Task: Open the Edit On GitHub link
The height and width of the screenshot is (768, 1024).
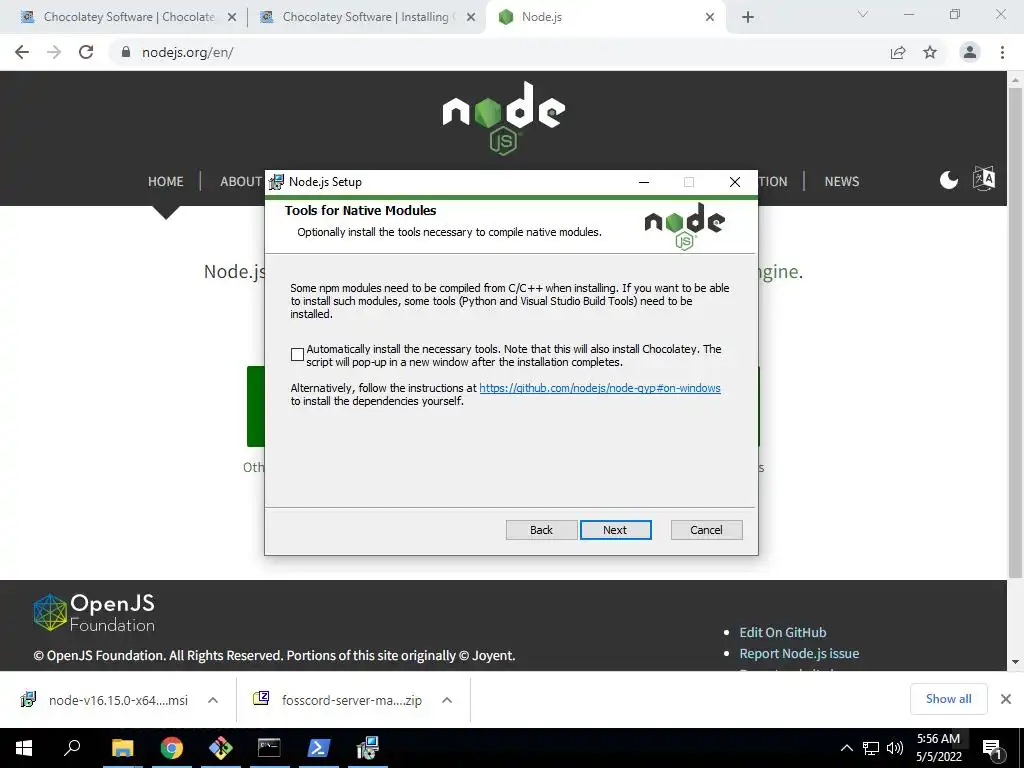Action: [782, 632]
